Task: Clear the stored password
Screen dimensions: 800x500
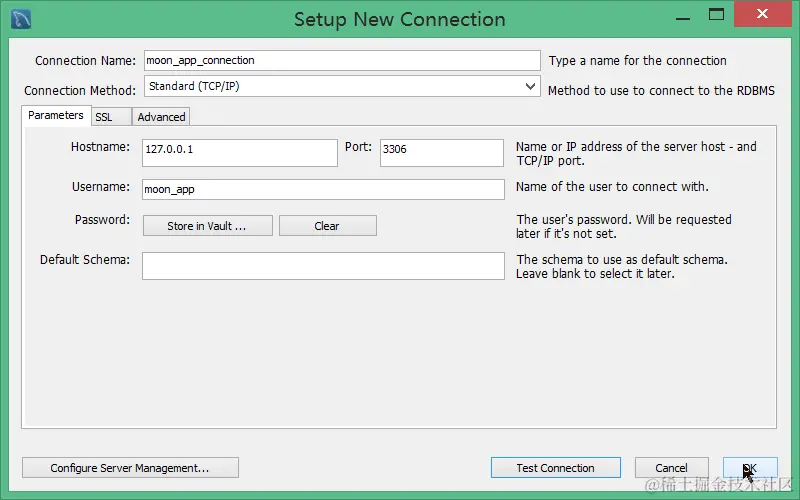Action: tap(328, 226)
